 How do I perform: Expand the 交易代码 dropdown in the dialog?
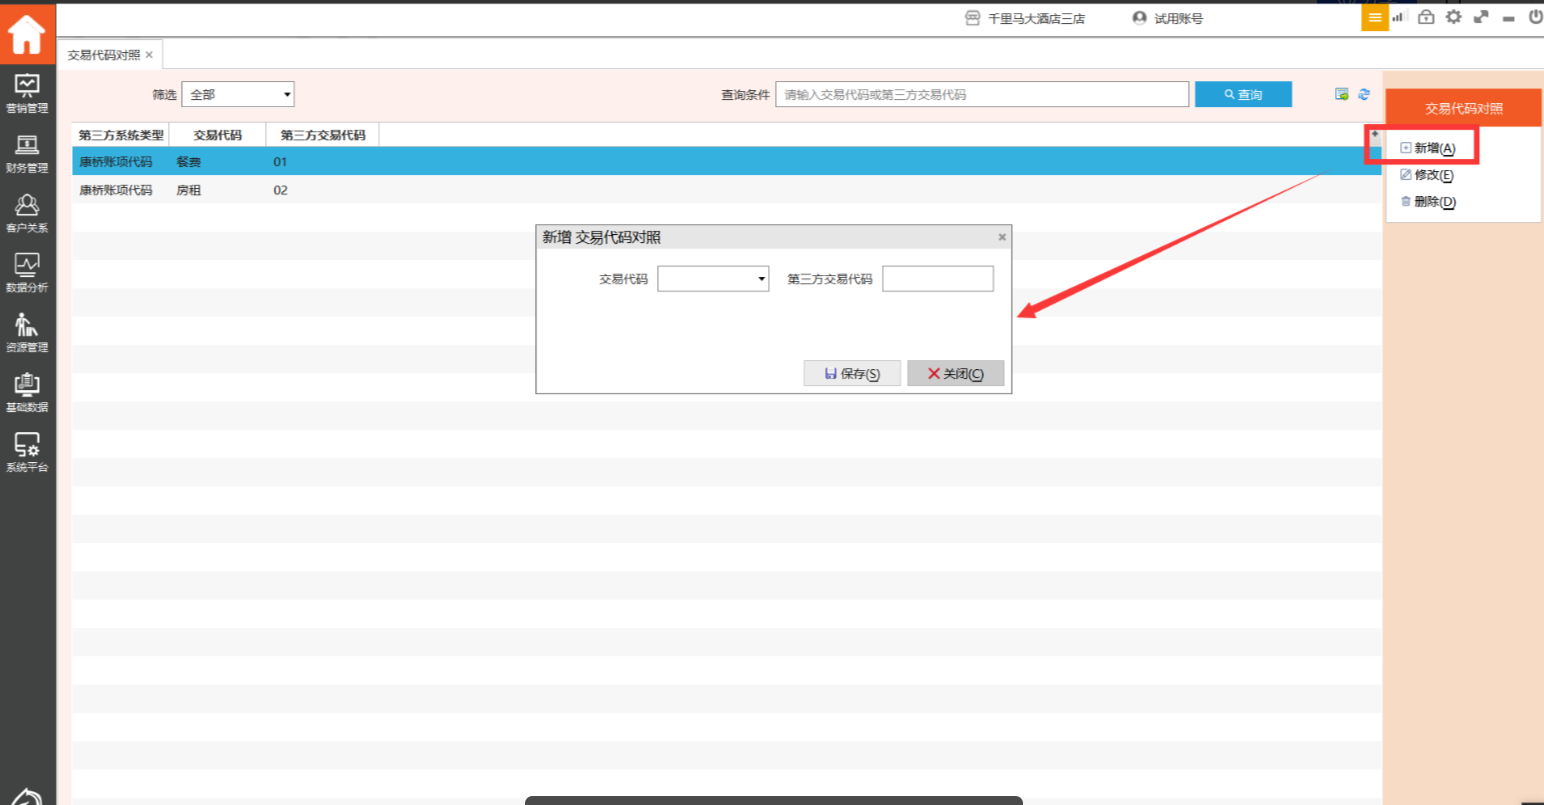click(713, 279)
